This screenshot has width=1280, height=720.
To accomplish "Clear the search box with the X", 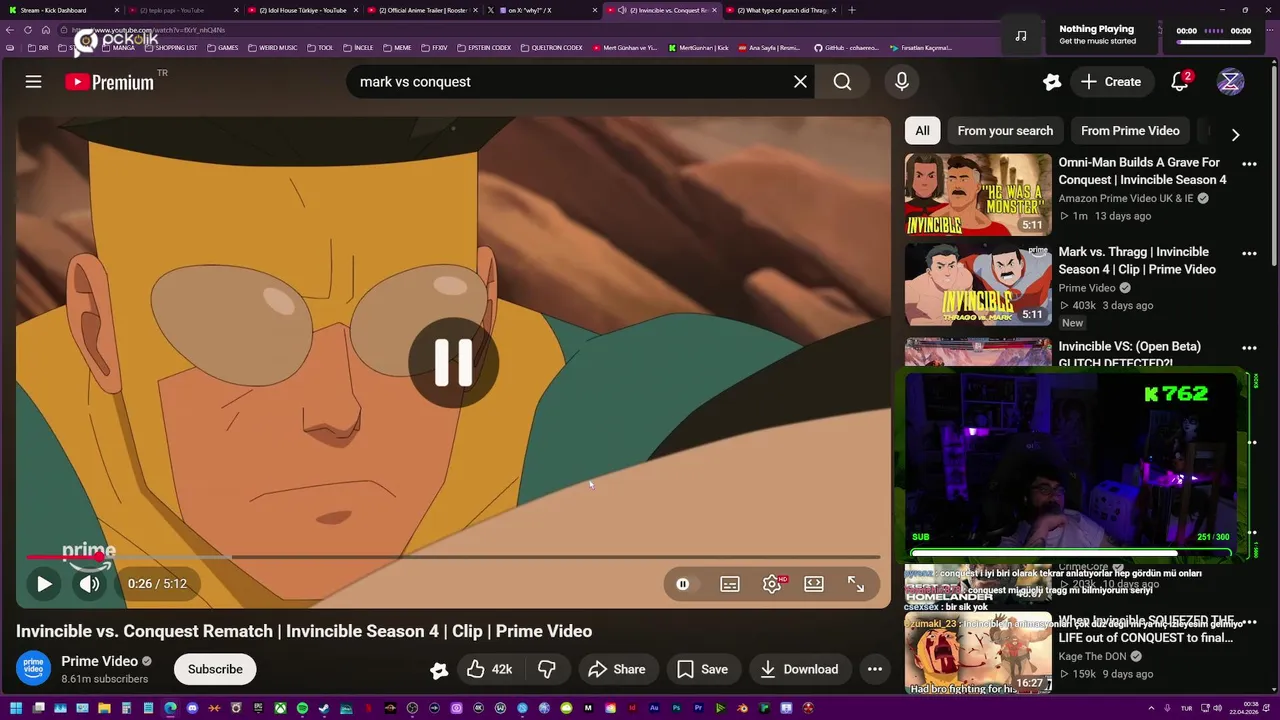I will 800,82.
